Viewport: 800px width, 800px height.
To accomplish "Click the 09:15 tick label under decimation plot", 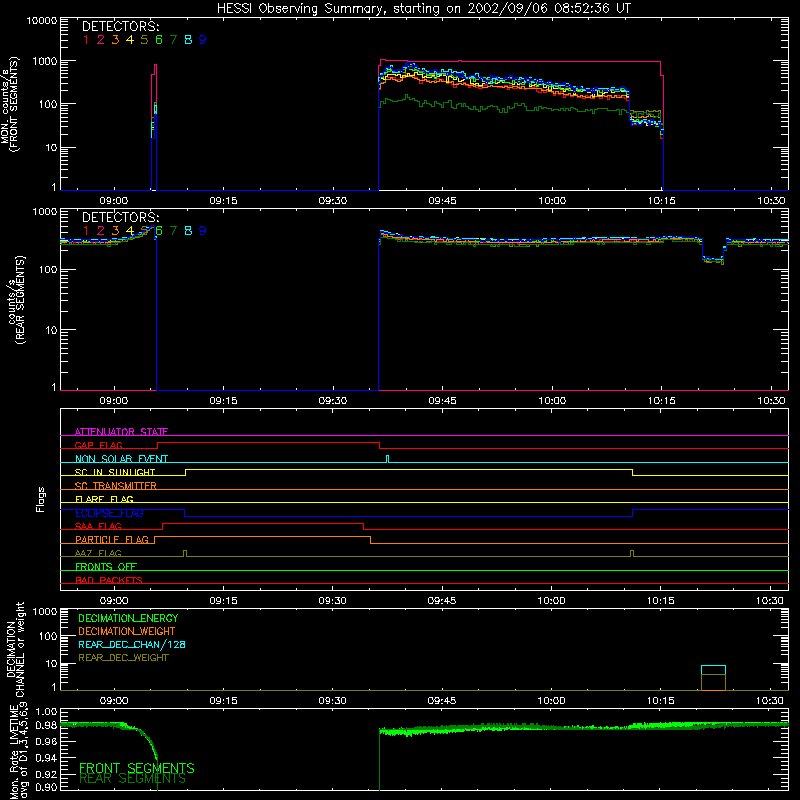I will tap(223, 701).
